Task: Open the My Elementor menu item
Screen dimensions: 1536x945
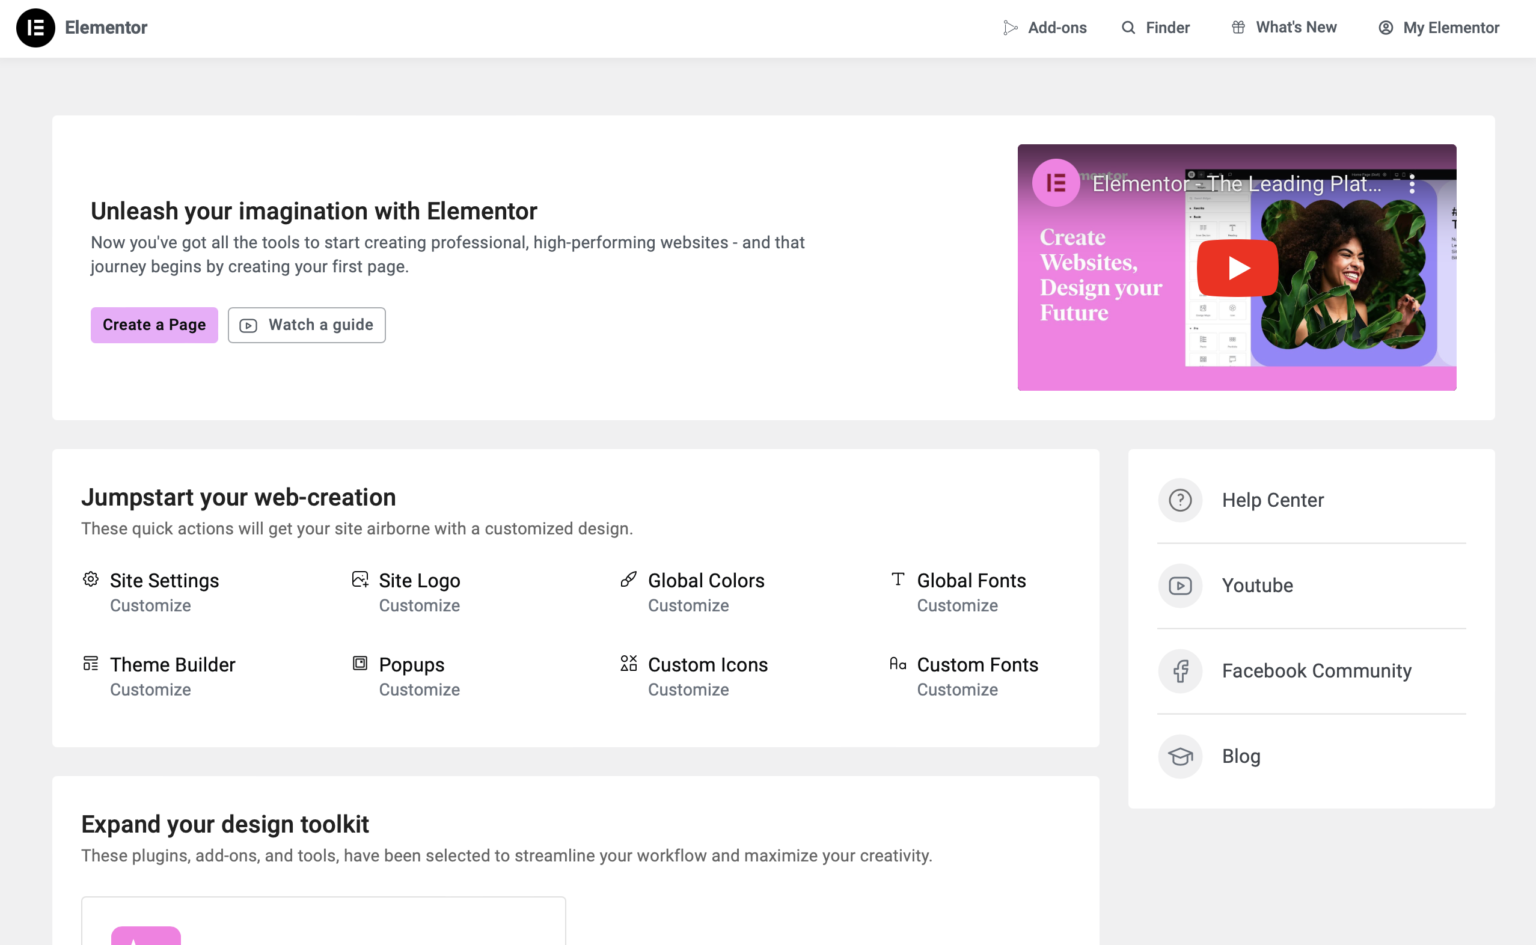Action: click(1439, 28)
